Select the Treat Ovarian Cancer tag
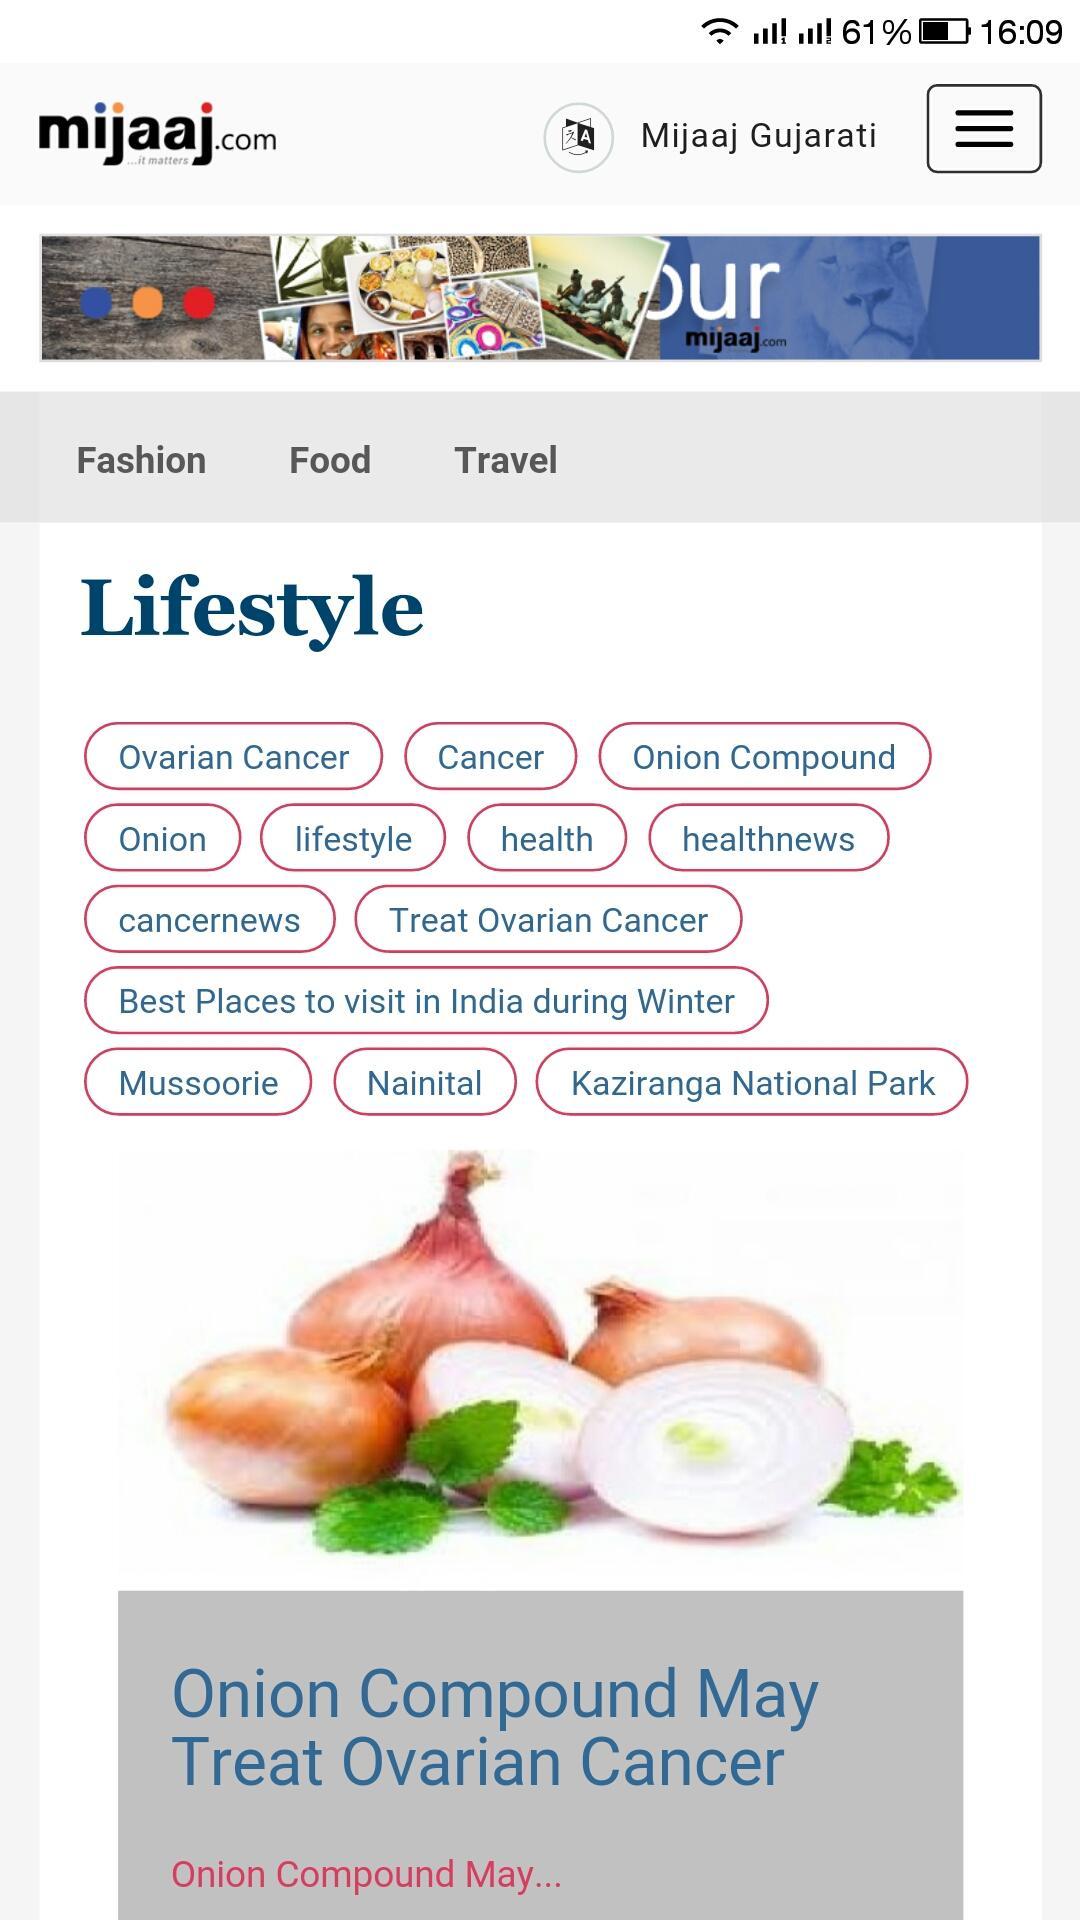1080x1920 pixels. coord(548,919)
